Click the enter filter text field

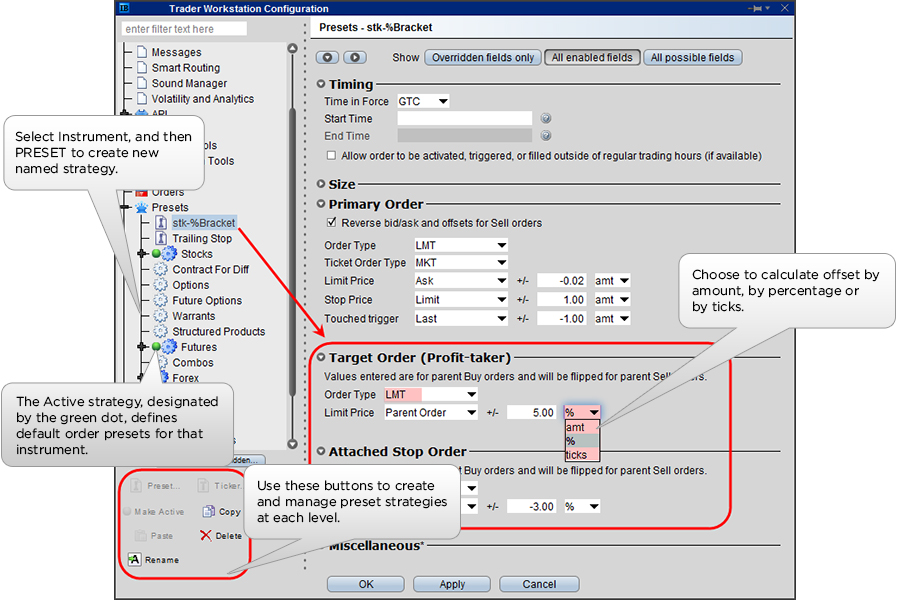185,28
